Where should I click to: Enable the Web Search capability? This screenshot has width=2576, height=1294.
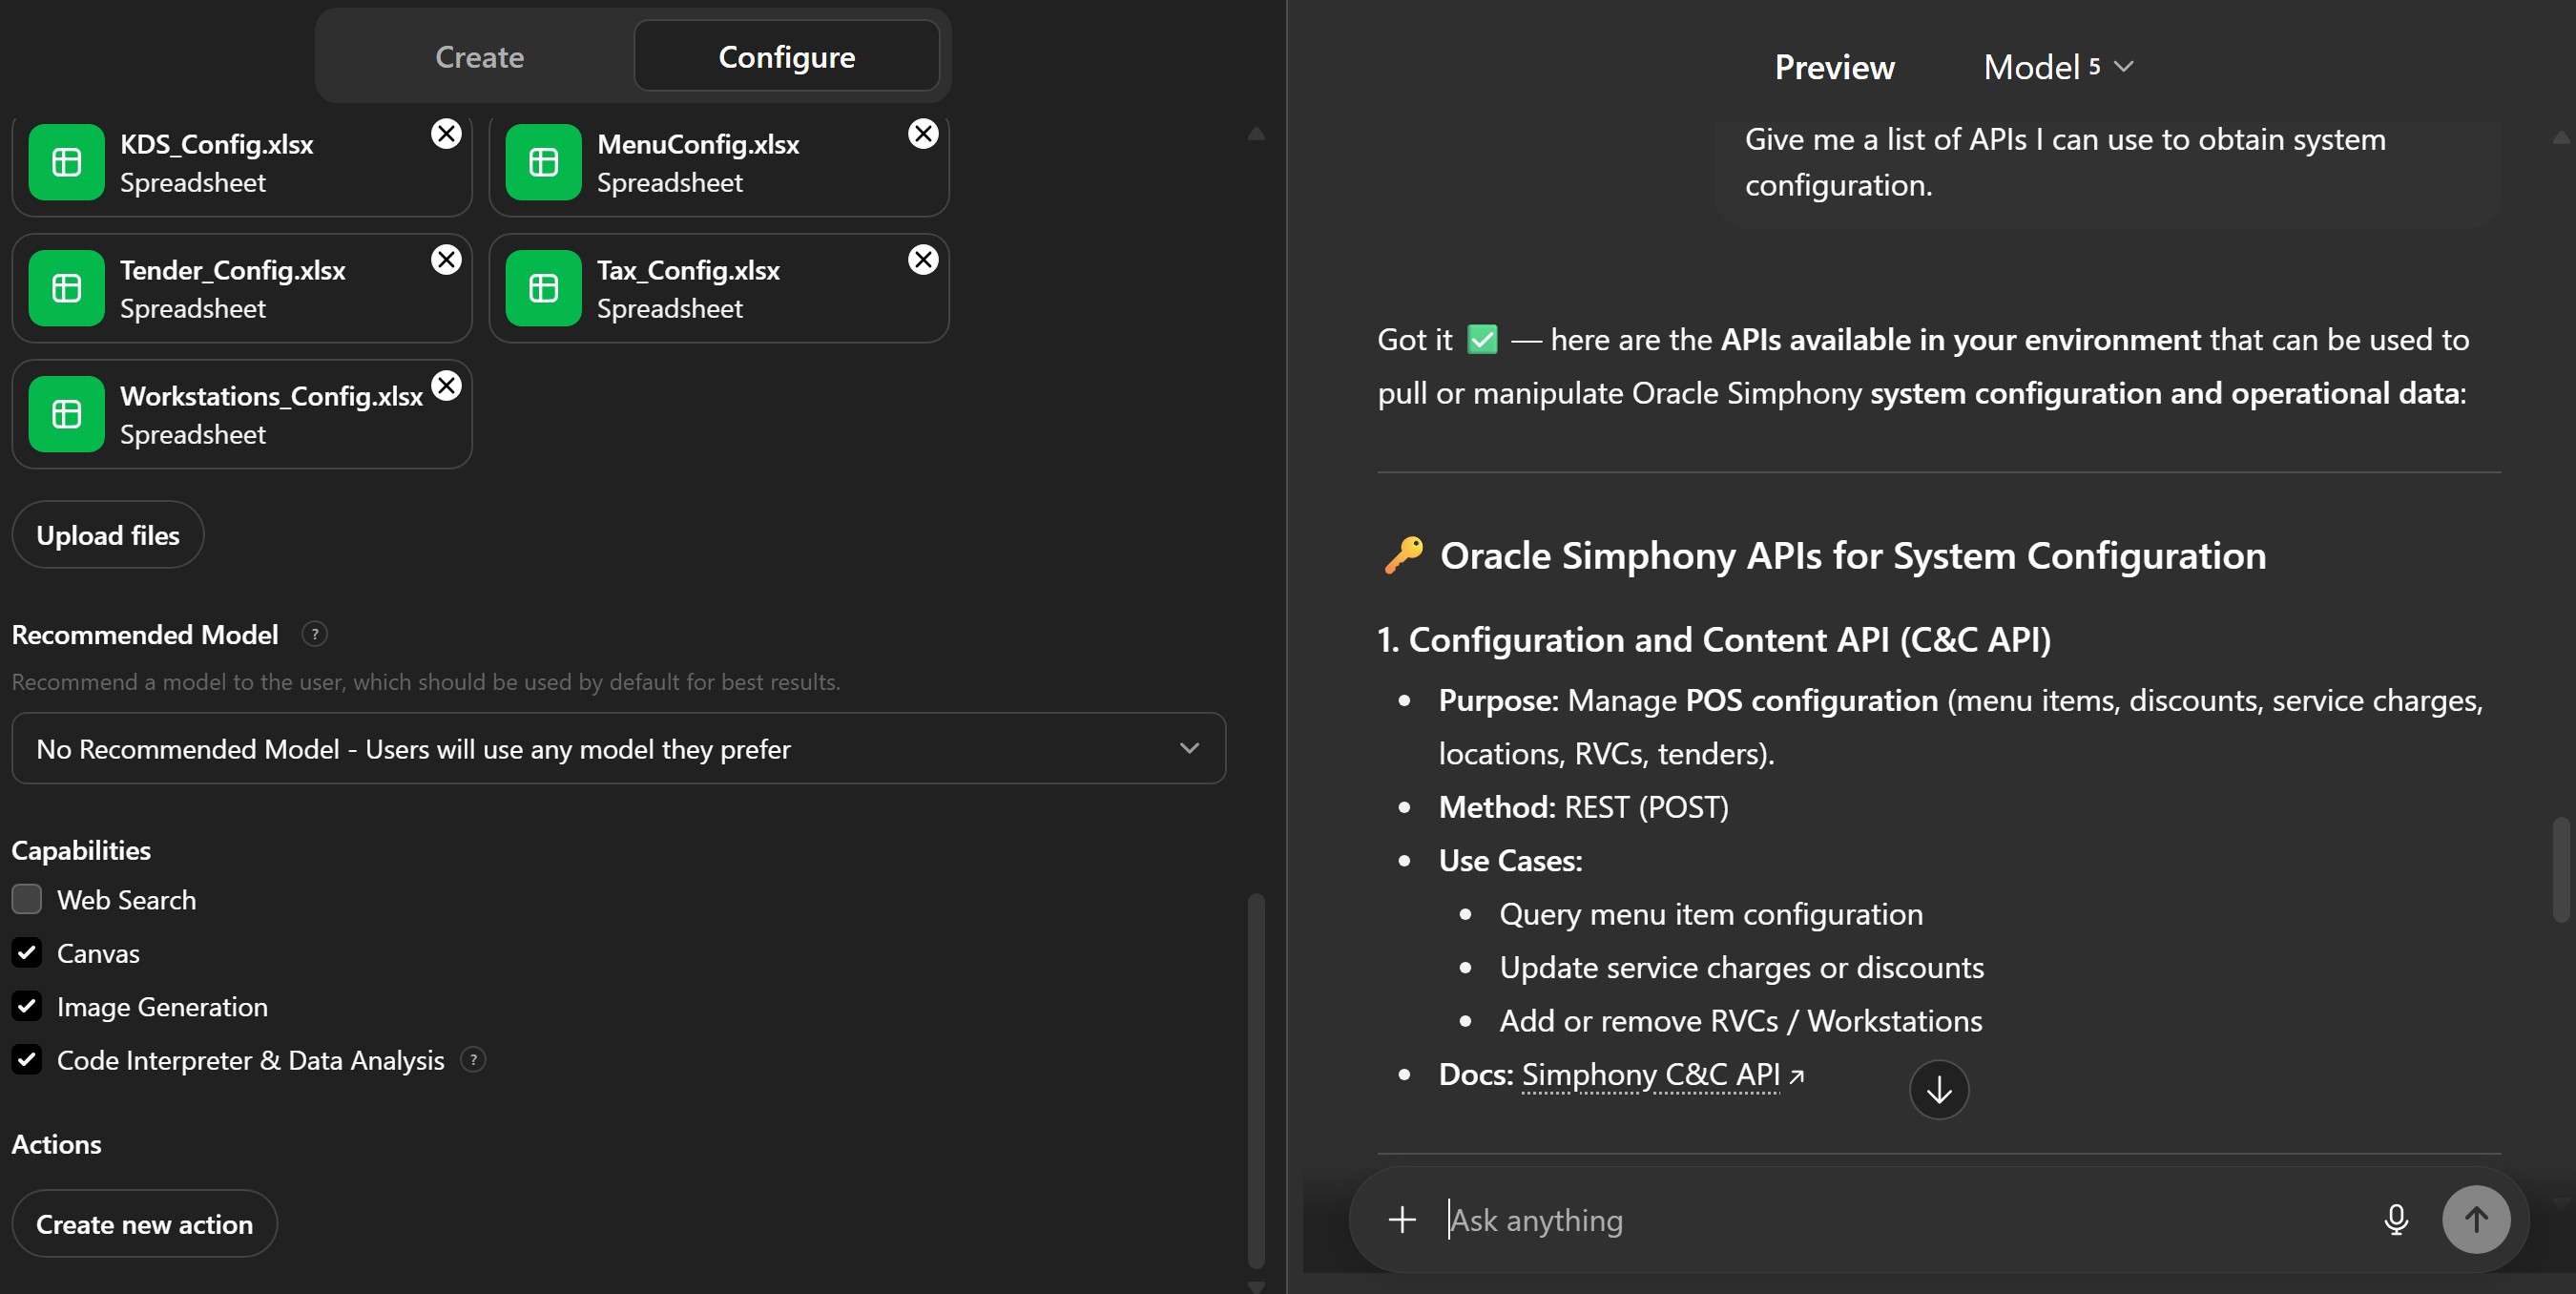pos(27,899)
